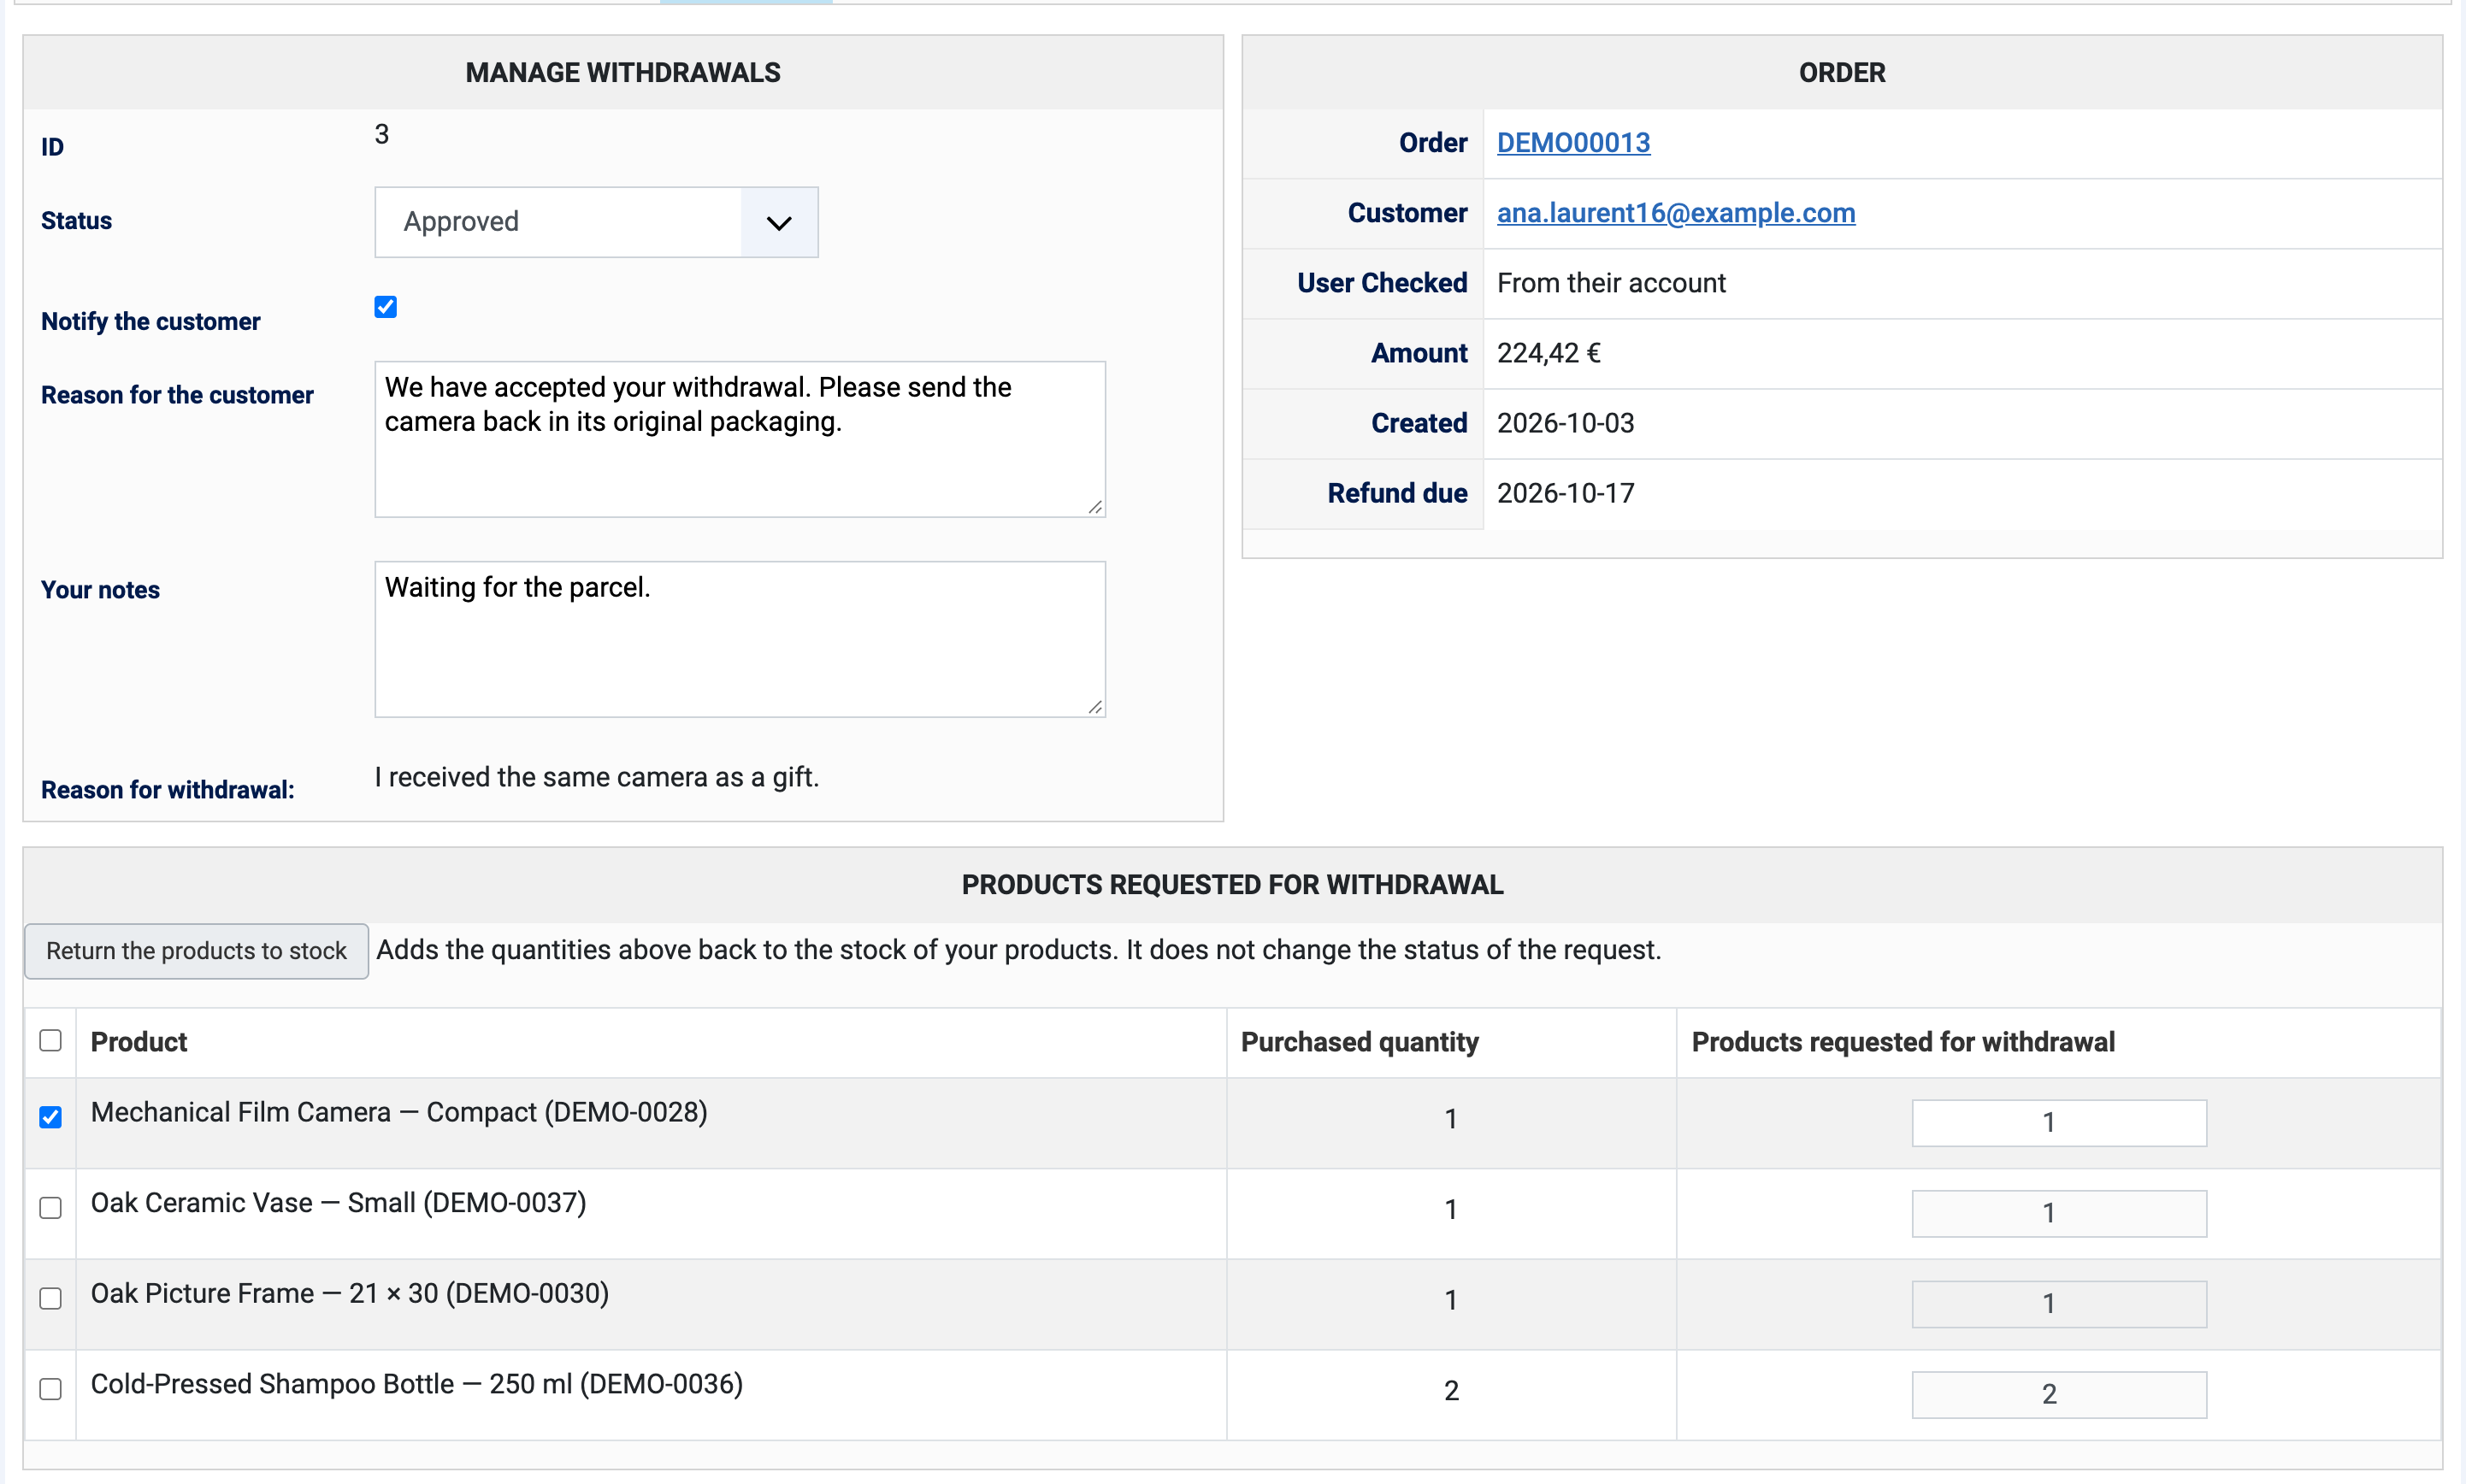Click withdrawal quantity field for Oak Ceramic Vase
The height and width of the screenshot is (1484, 2466).
tap(2059, 1214)
